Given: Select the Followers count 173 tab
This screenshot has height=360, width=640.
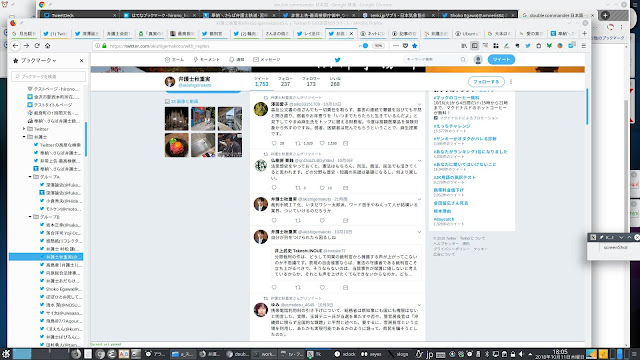Looking at the screenshot, I should (x=311, y=82).
